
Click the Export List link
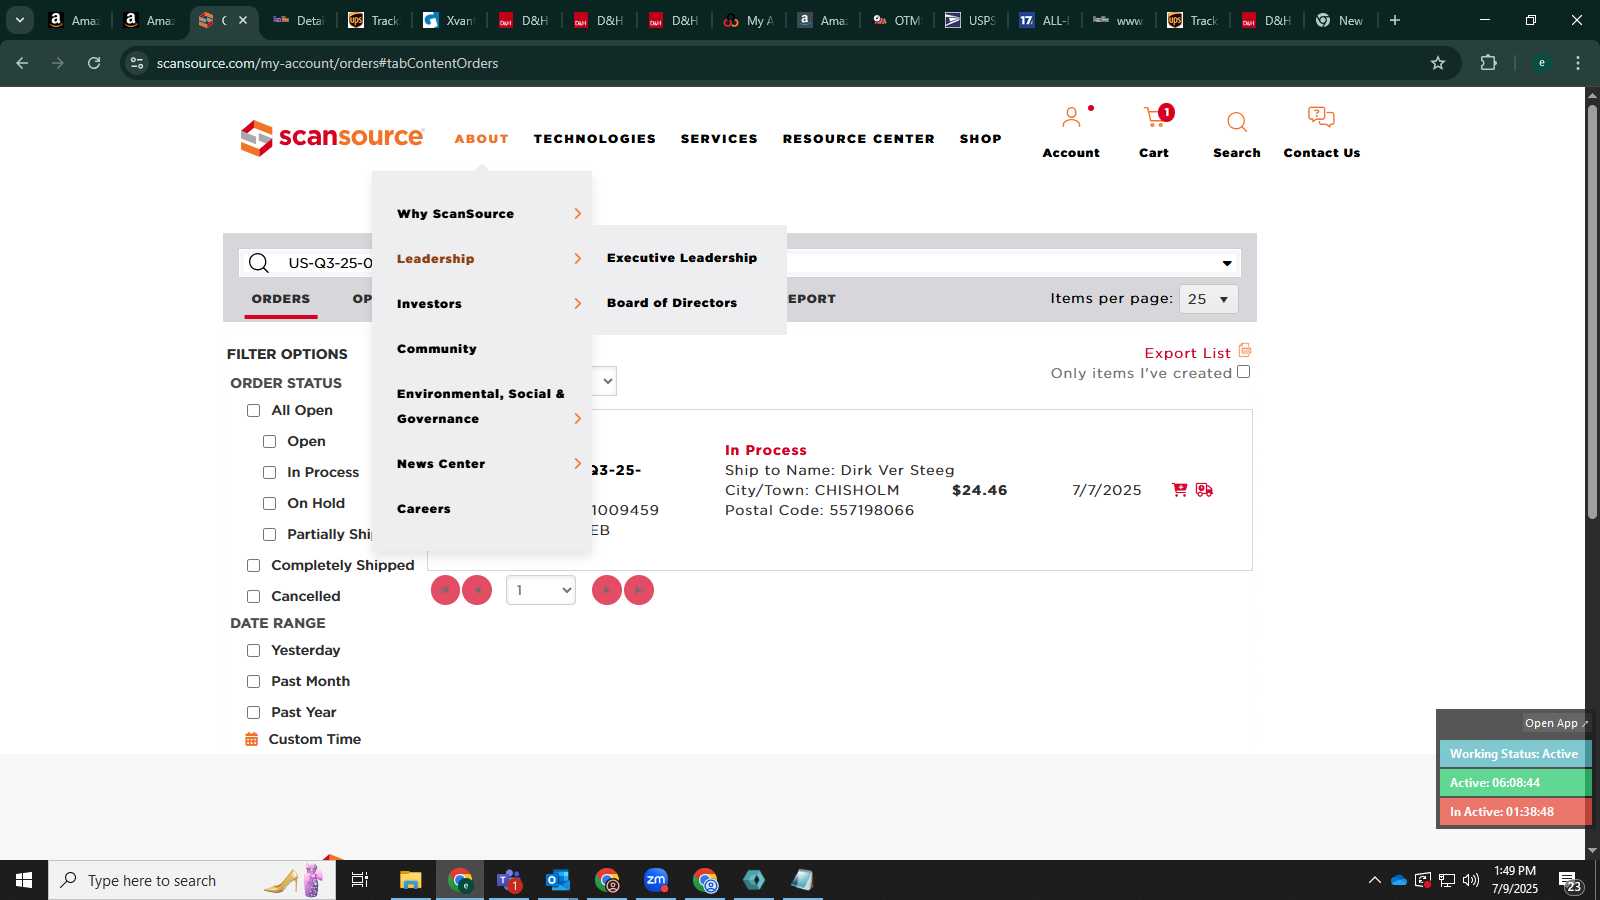1187,353
